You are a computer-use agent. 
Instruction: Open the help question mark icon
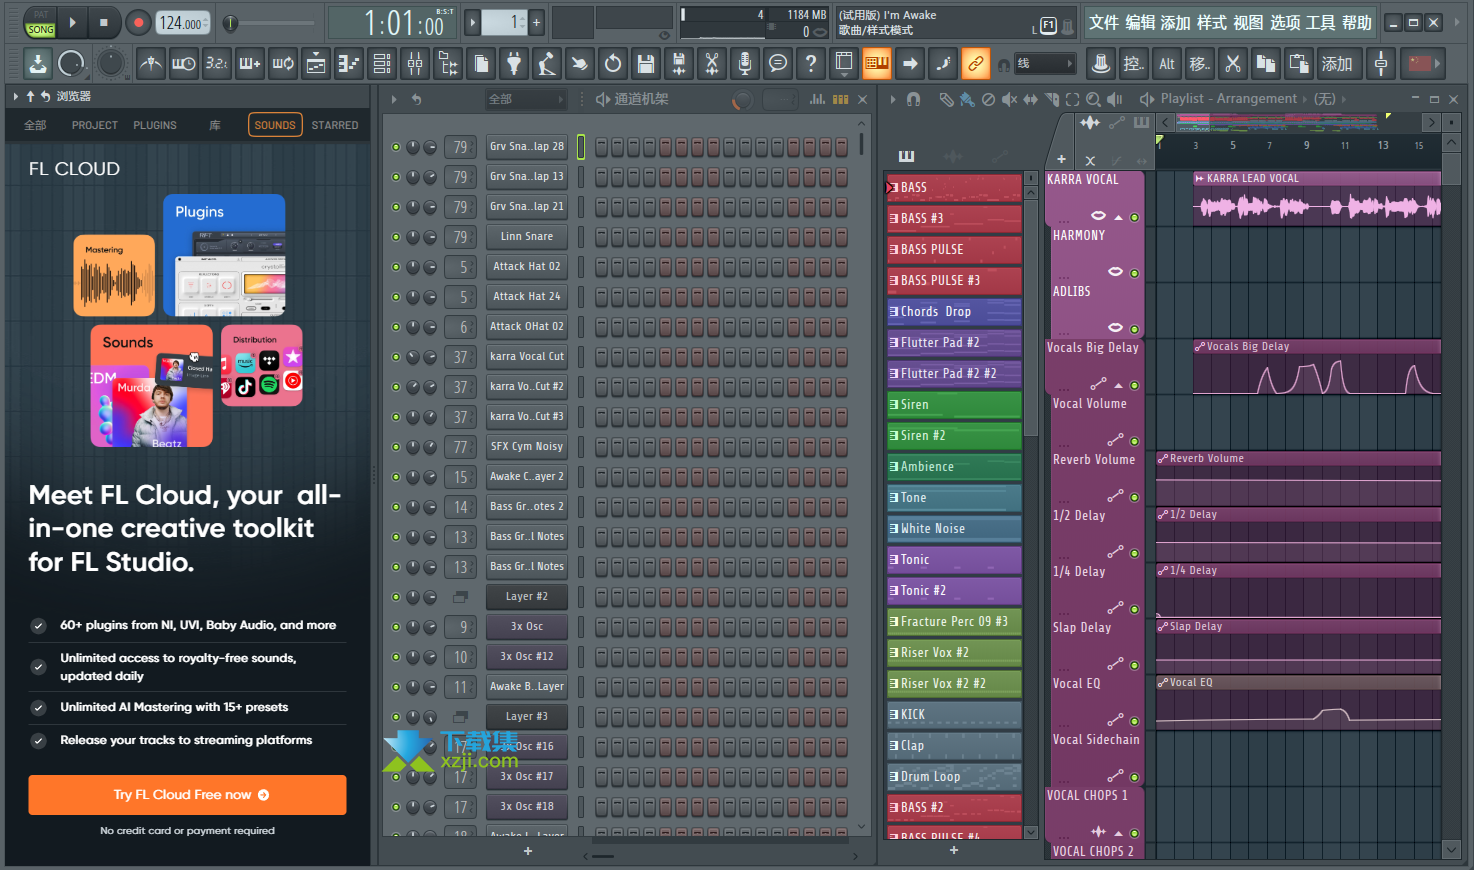coord(811,64)
